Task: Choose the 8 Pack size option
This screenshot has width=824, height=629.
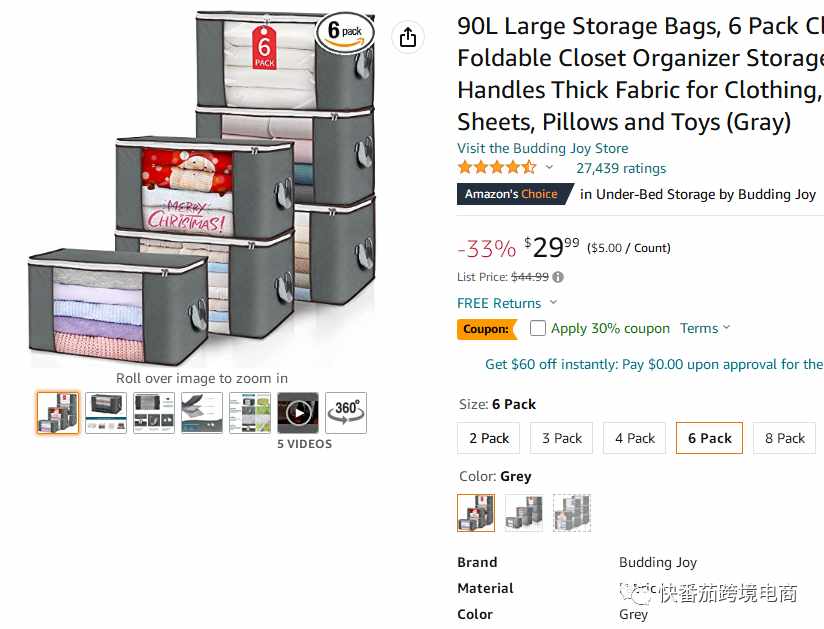Action: 785,438
